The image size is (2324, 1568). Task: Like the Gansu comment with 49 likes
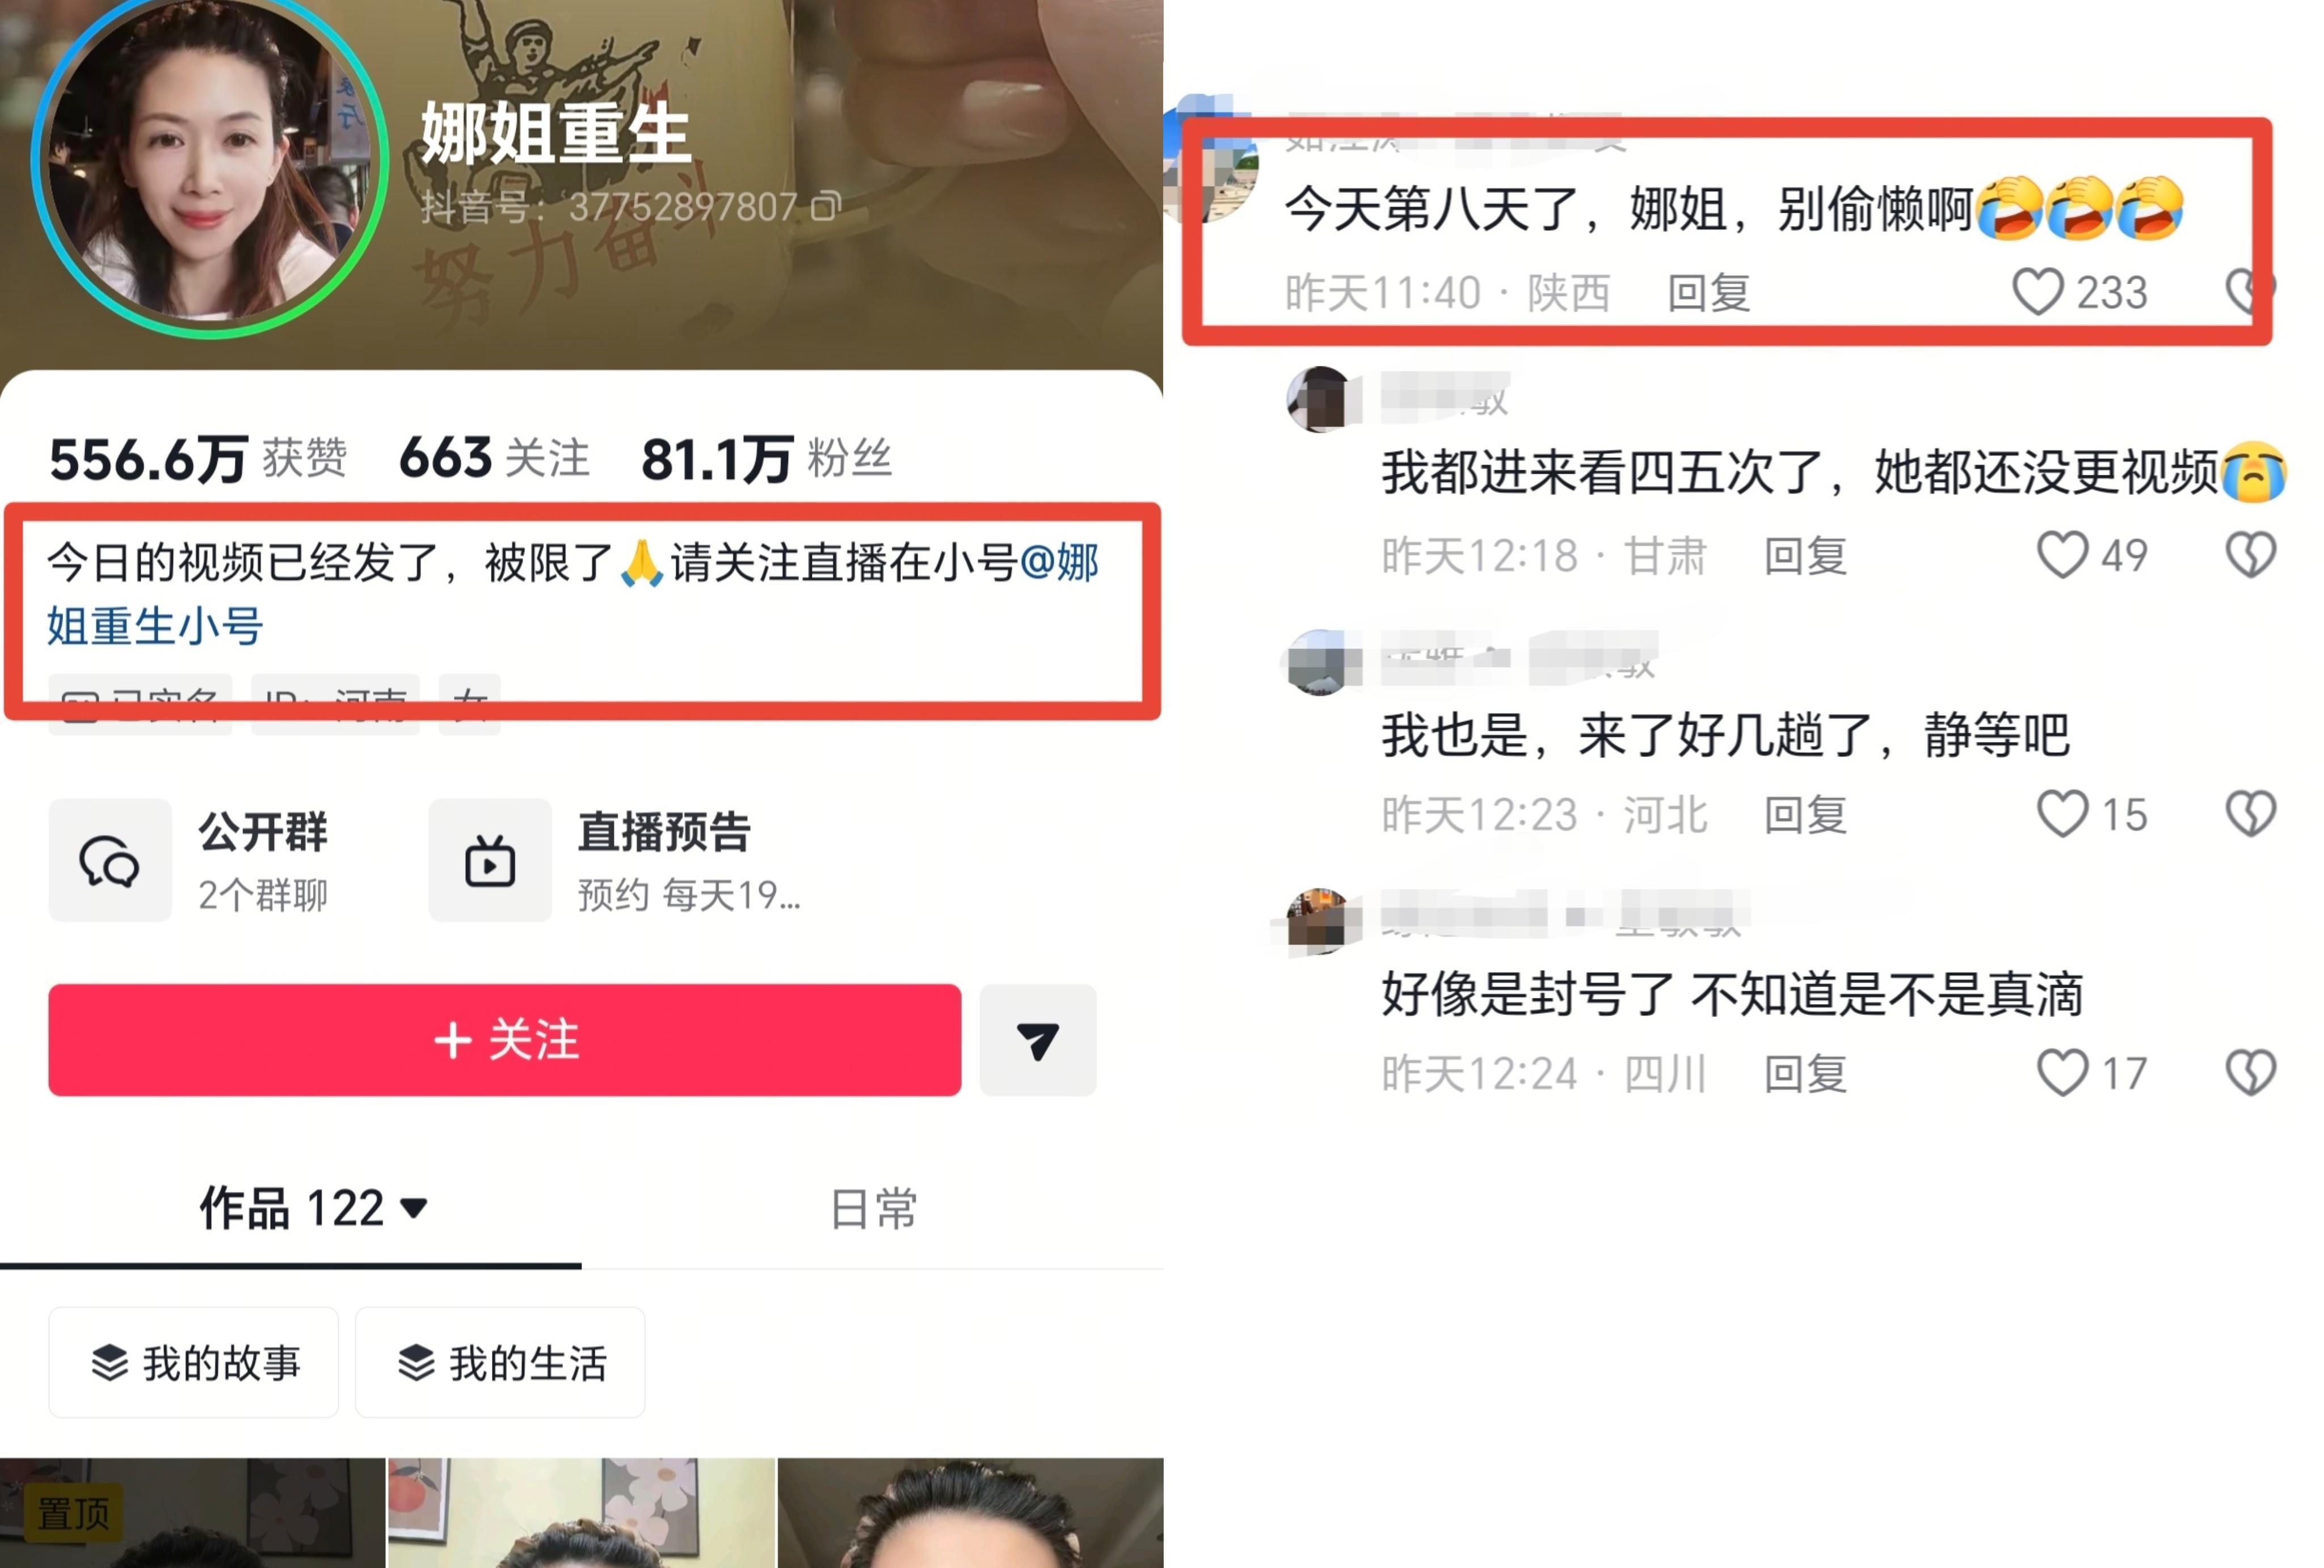2063,555
